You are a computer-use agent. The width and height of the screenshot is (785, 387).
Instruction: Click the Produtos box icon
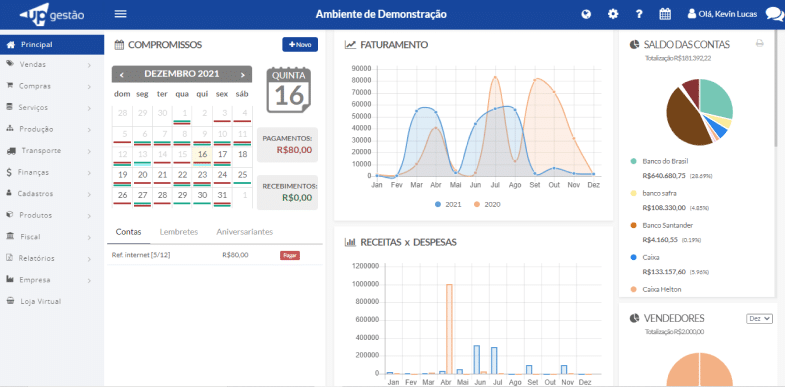10,215
